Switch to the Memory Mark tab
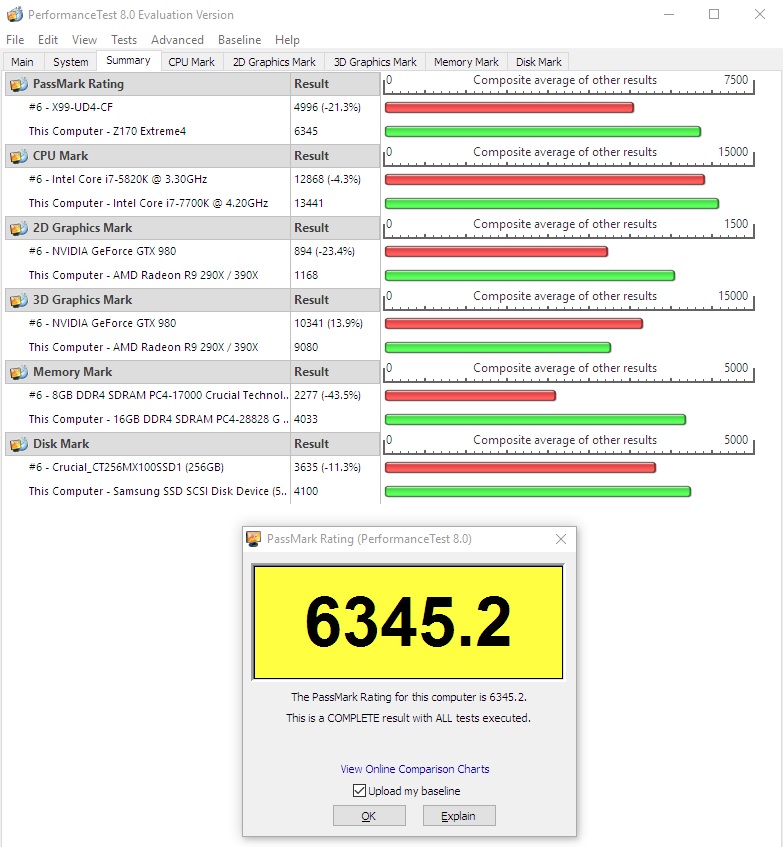The image size is (783, 847). click(x=466, y=62)
